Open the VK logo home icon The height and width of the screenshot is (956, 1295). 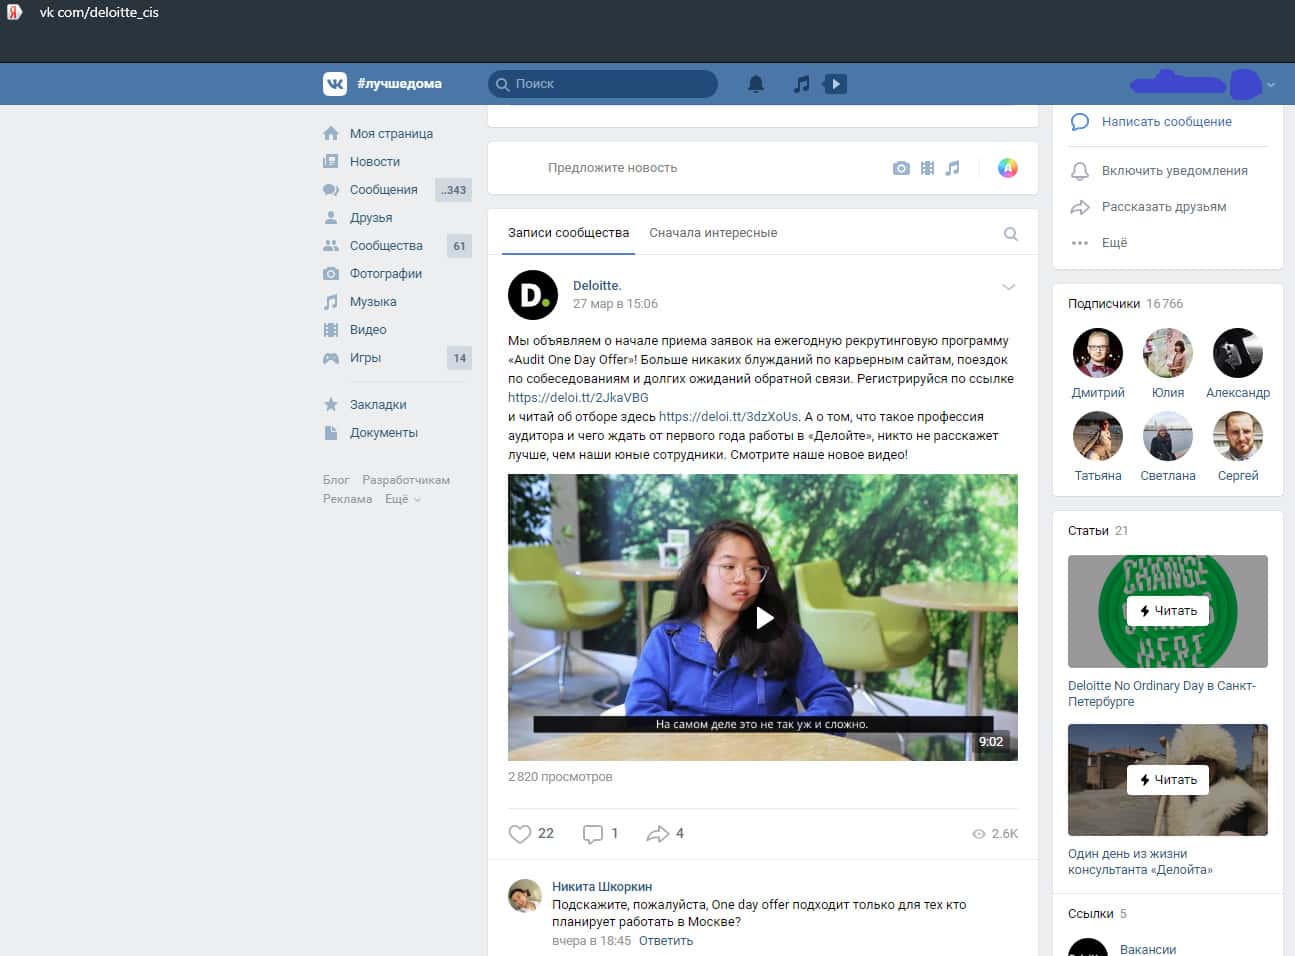coord(335,84)
